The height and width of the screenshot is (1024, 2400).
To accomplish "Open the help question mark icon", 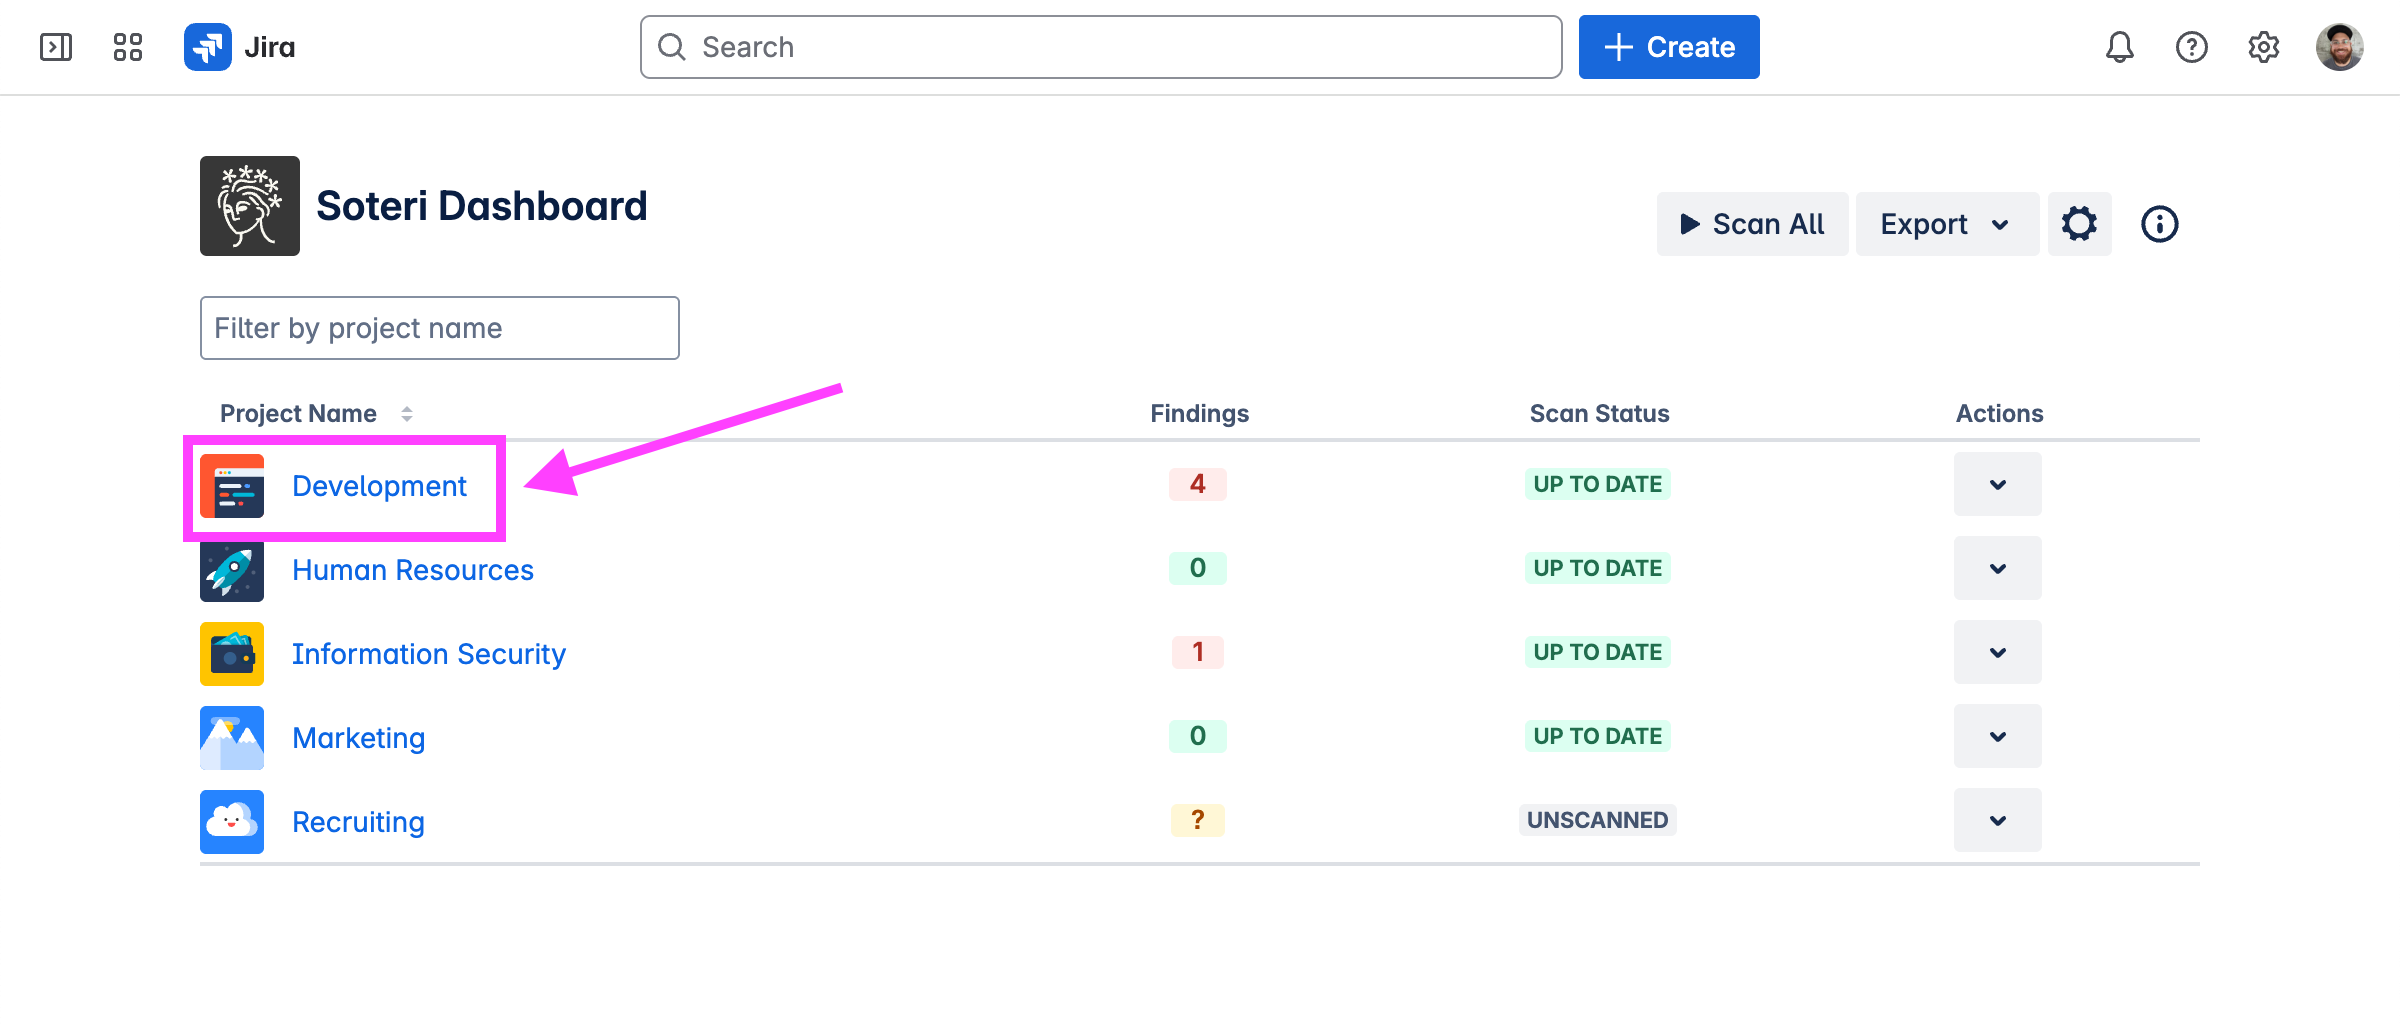I will (2191, 47).
